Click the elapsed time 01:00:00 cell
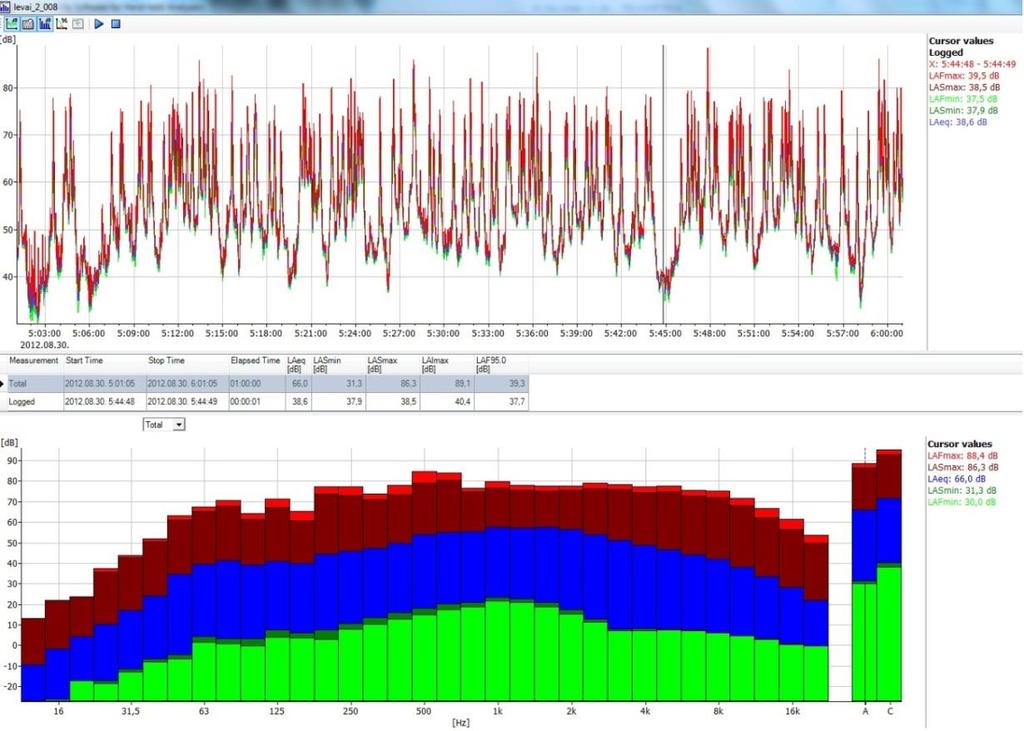The image size is (1024, 731). point(257,383)
